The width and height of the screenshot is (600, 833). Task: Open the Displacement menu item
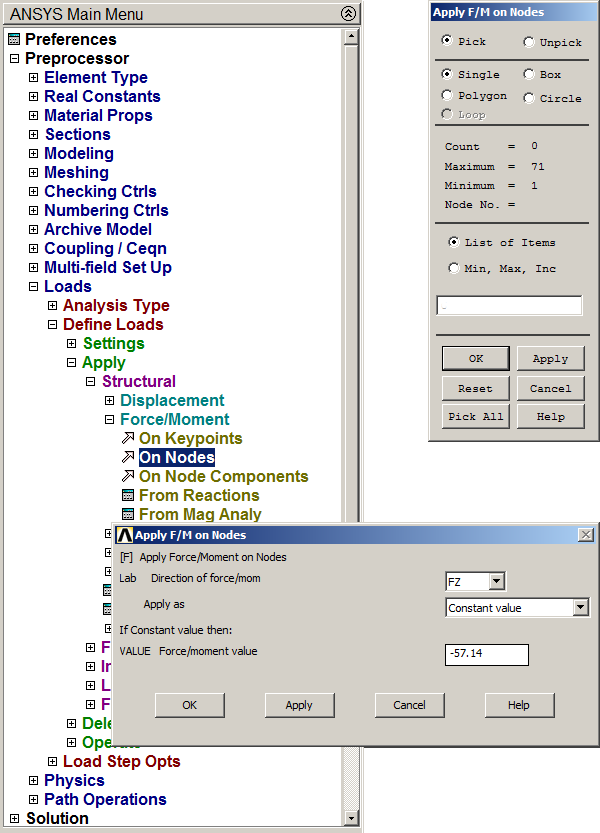point(172,401)
